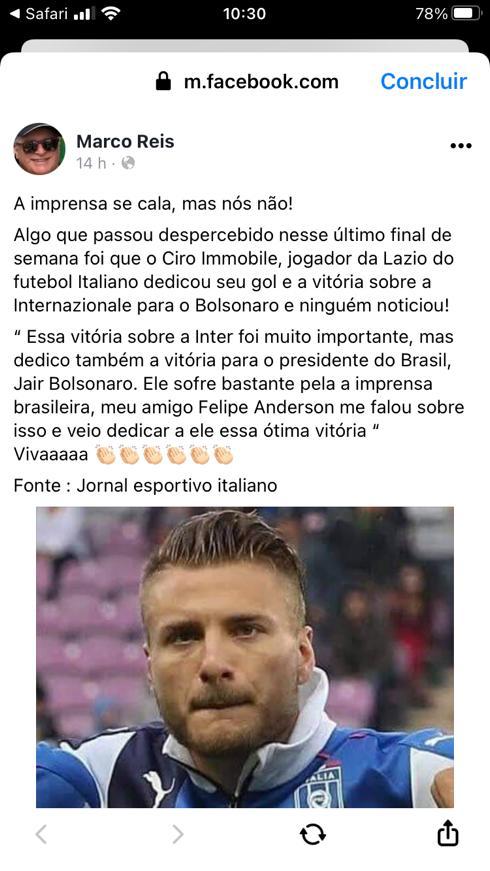Screen dimensions: 490x871
Task: Go forward with the right chevron
Action: click(177, 834)
